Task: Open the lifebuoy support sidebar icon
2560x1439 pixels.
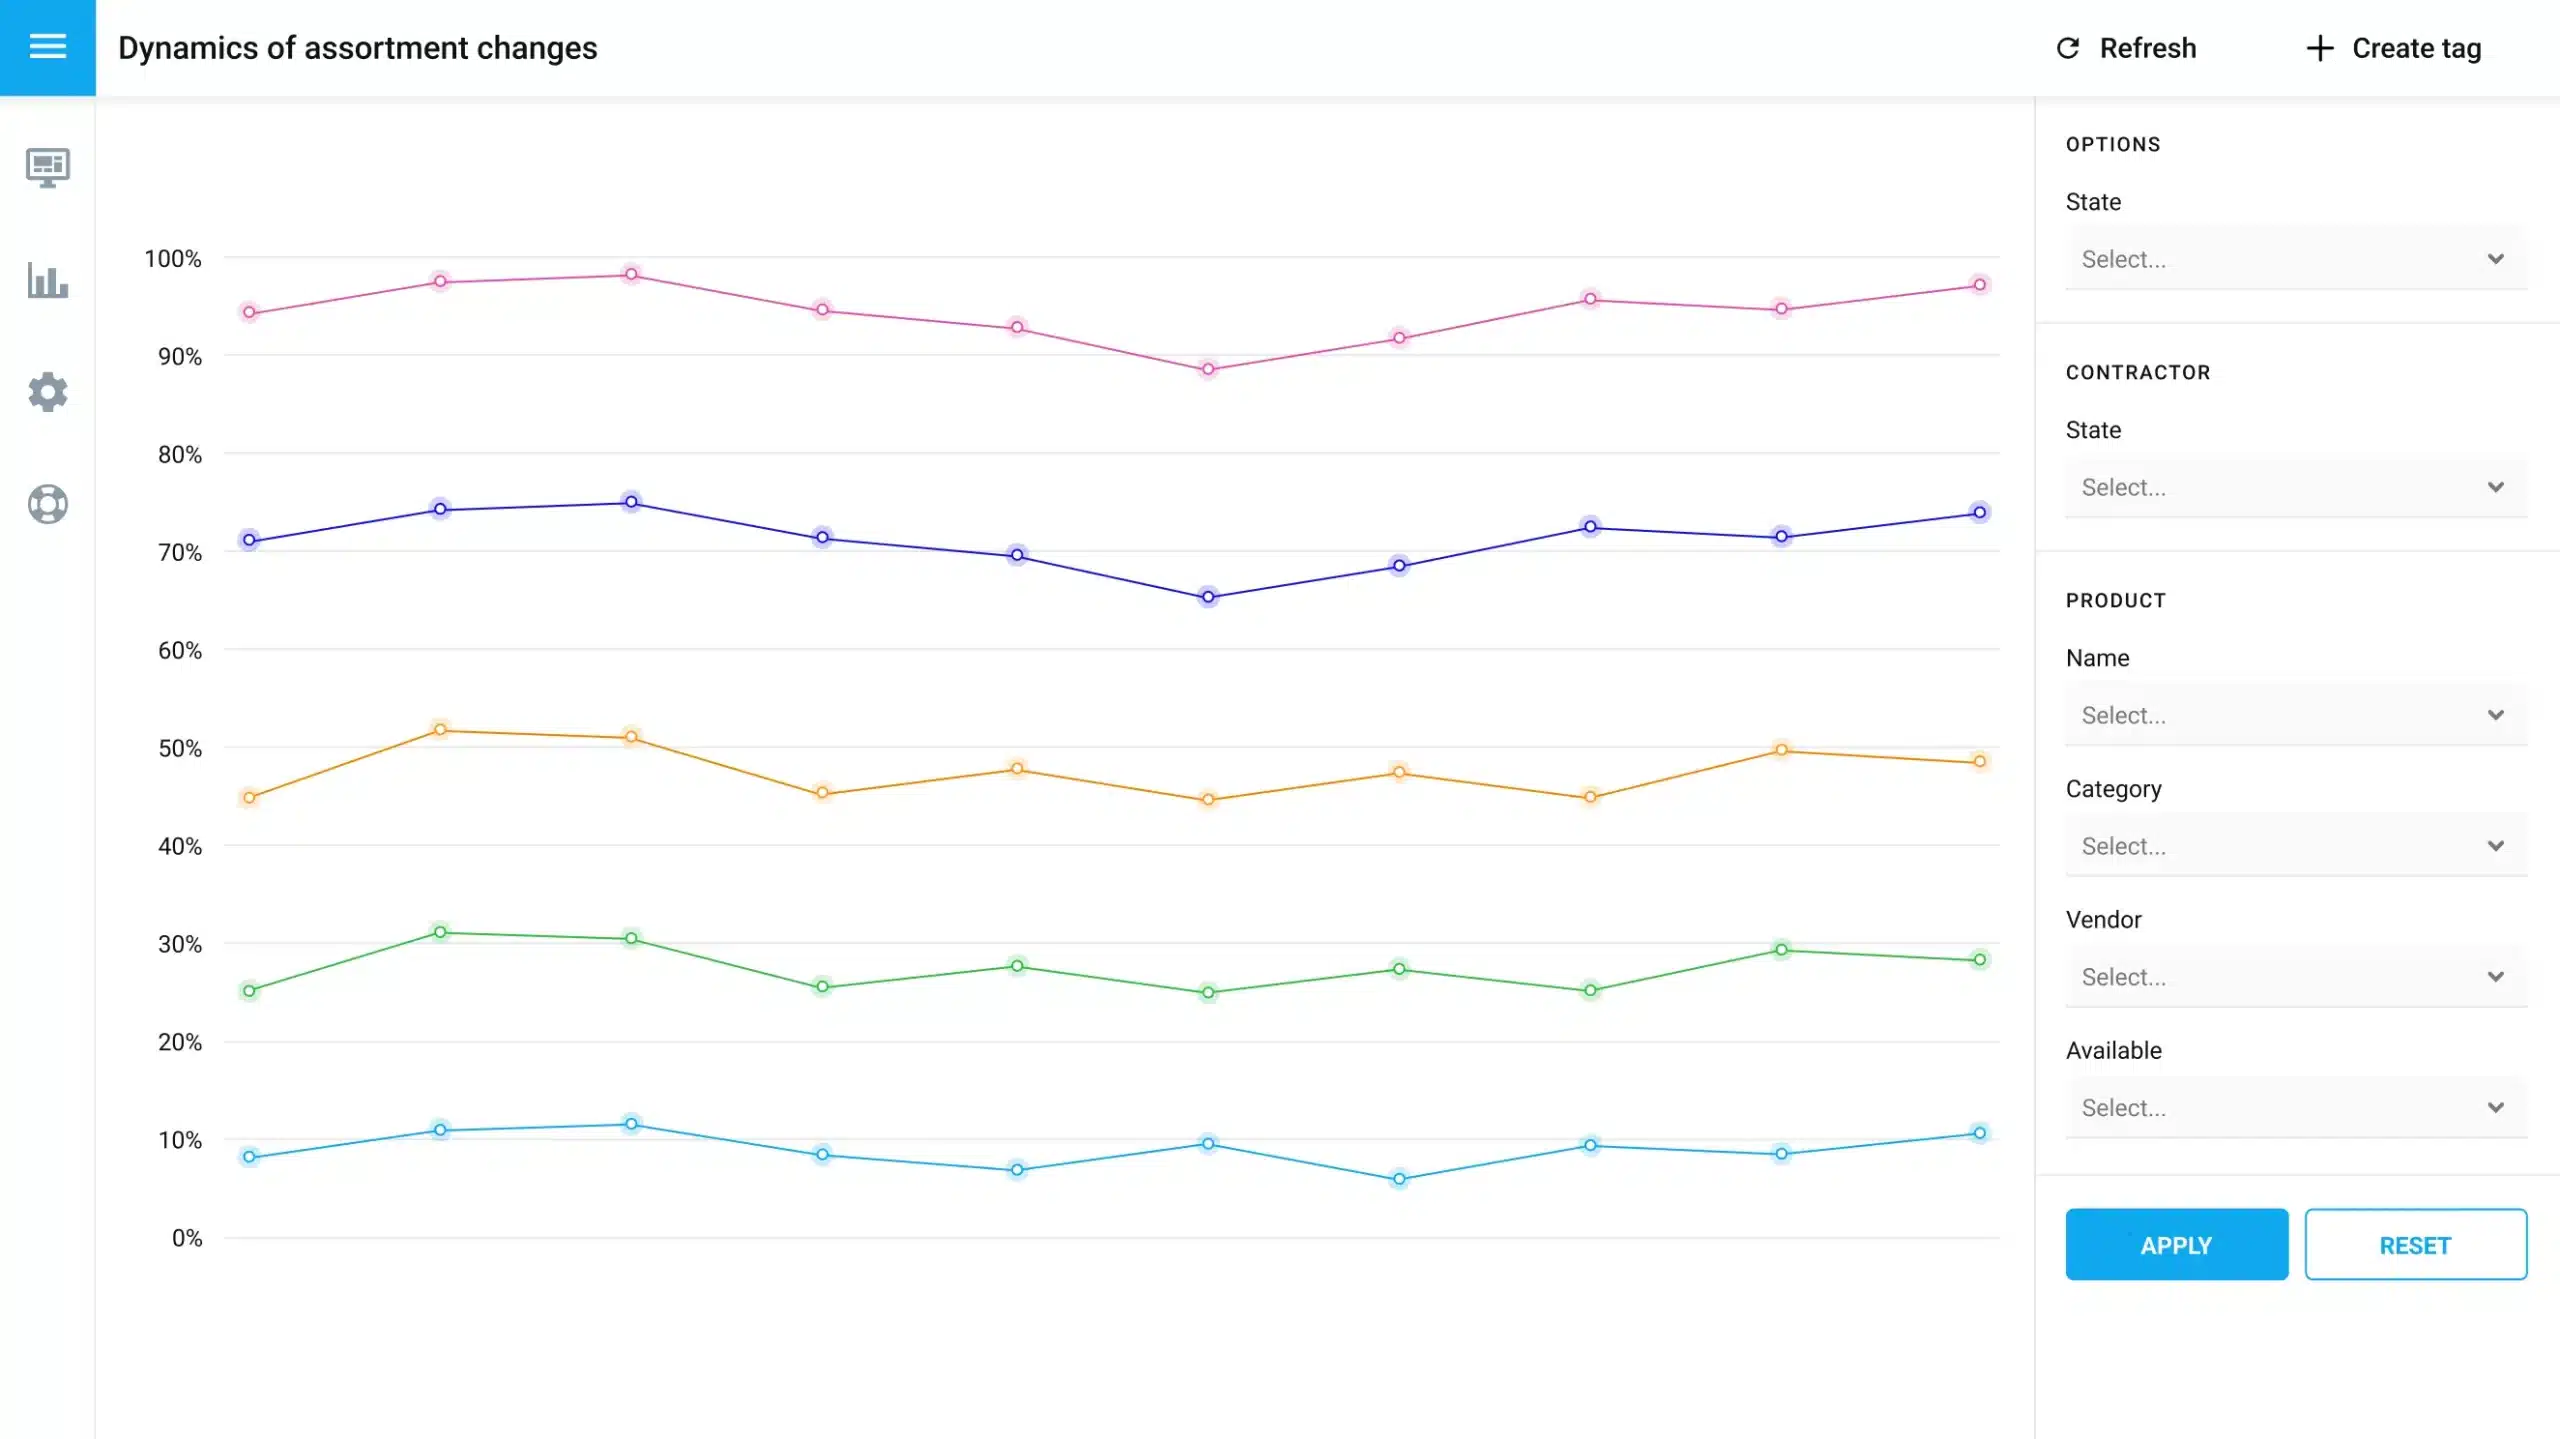Action: point(47,504)
